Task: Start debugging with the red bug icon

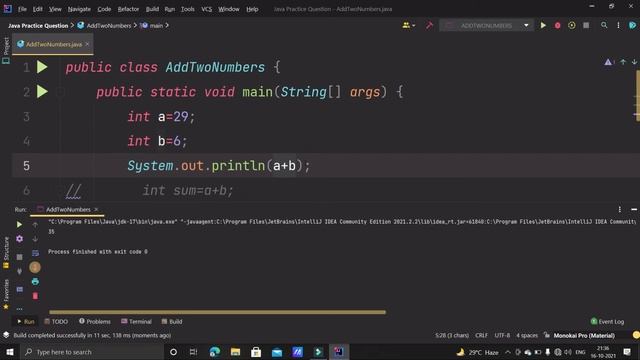Action: point(557,25)
